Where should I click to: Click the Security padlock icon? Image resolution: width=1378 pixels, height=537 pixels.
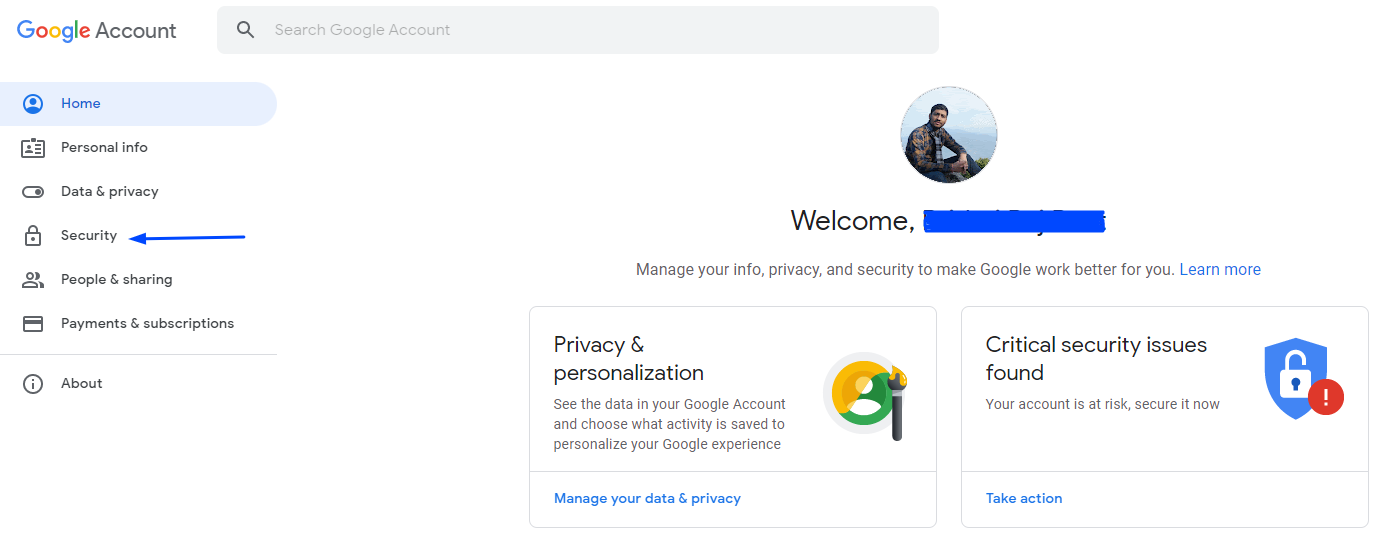tap(33, 236)
